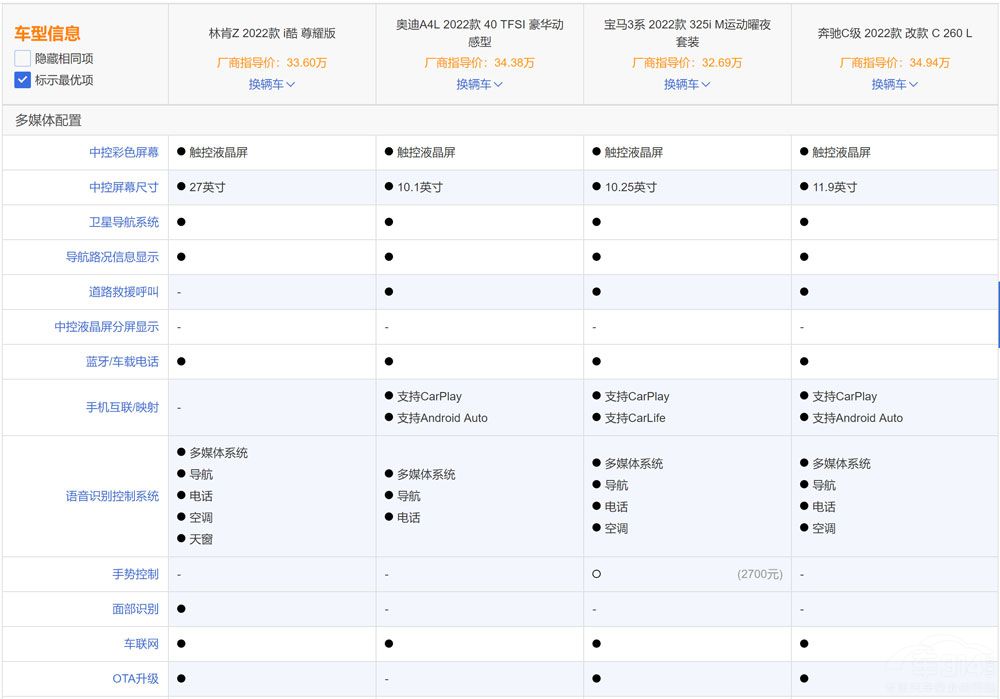Check the 隐藏相同项 checkbox
This screenshot has width=1000, height=699.
pyautogui.click(x=23, y=59)
